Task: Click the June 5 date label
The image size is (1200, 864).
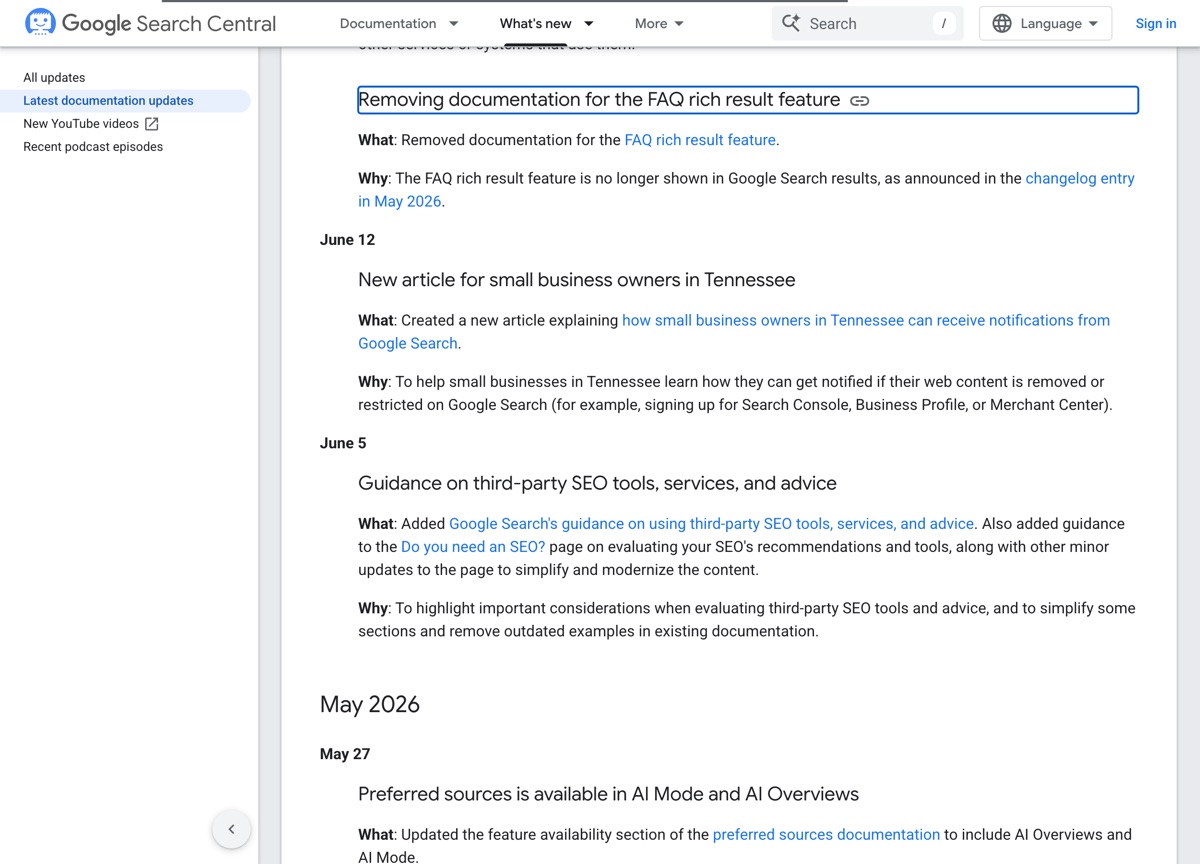Action: (343, 443)
